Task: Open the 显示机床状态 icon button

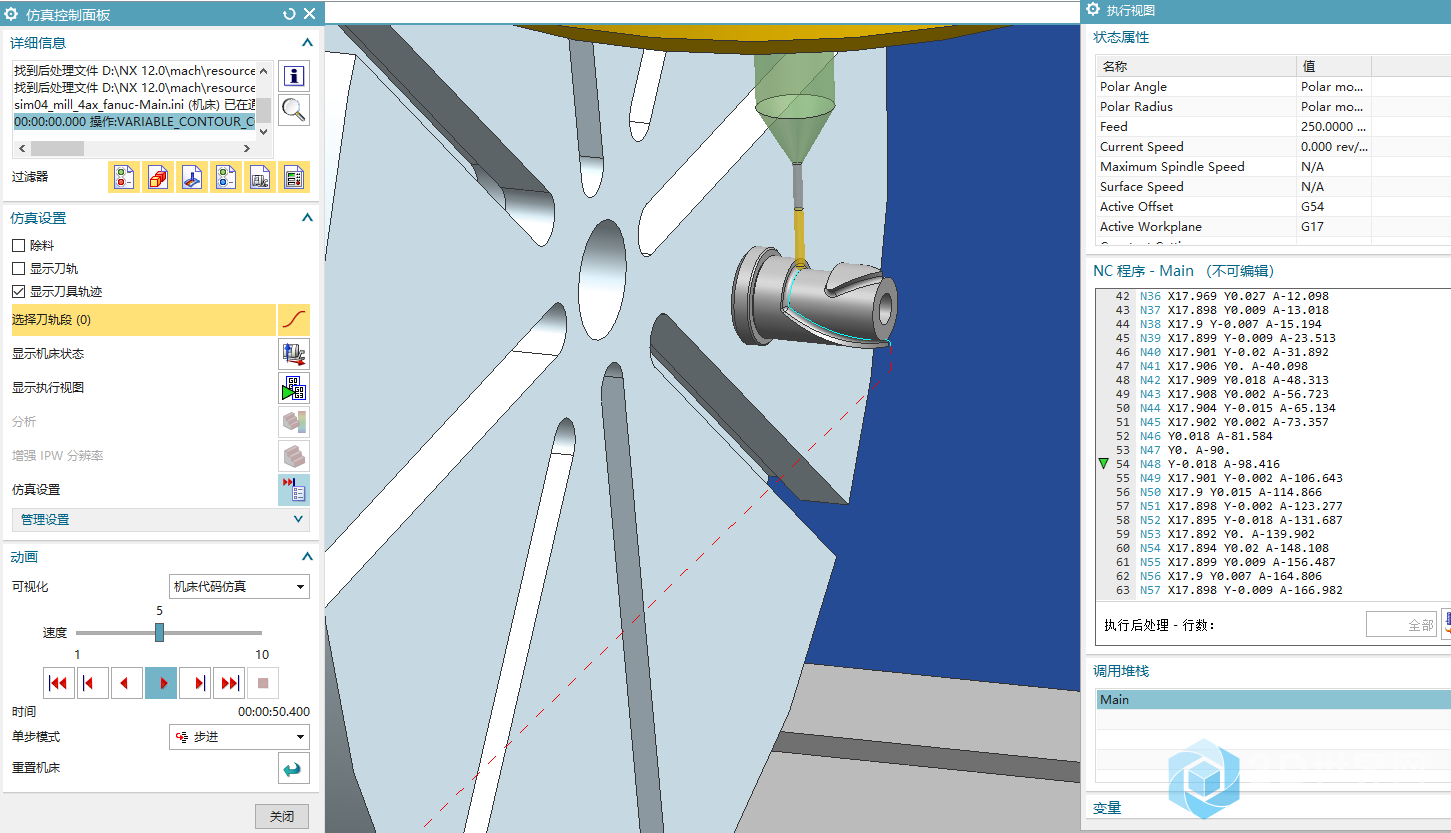Action: tap(294, 354)
